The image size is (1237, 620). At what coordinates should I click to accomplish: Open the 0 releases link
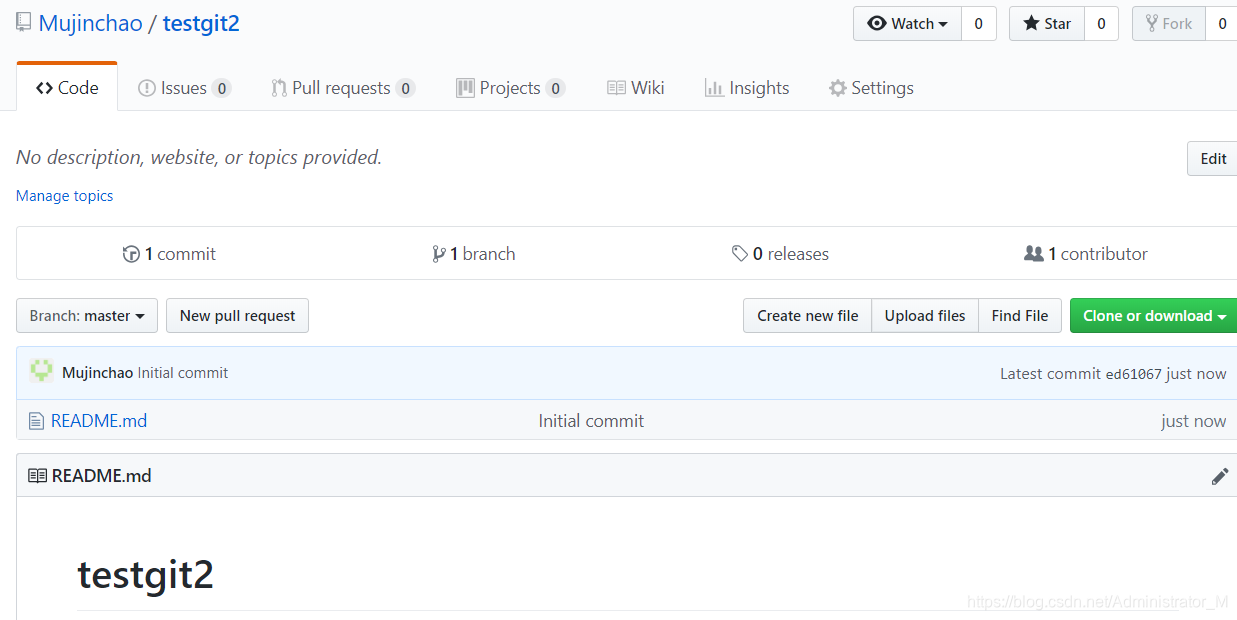(x=780, y=254)
